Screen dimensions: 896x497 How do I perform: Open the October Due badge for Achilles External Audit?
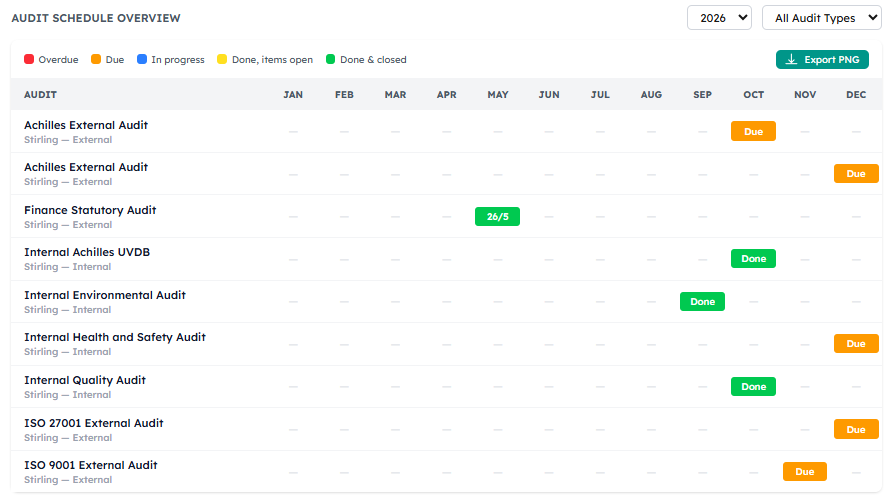coord(753,131)
